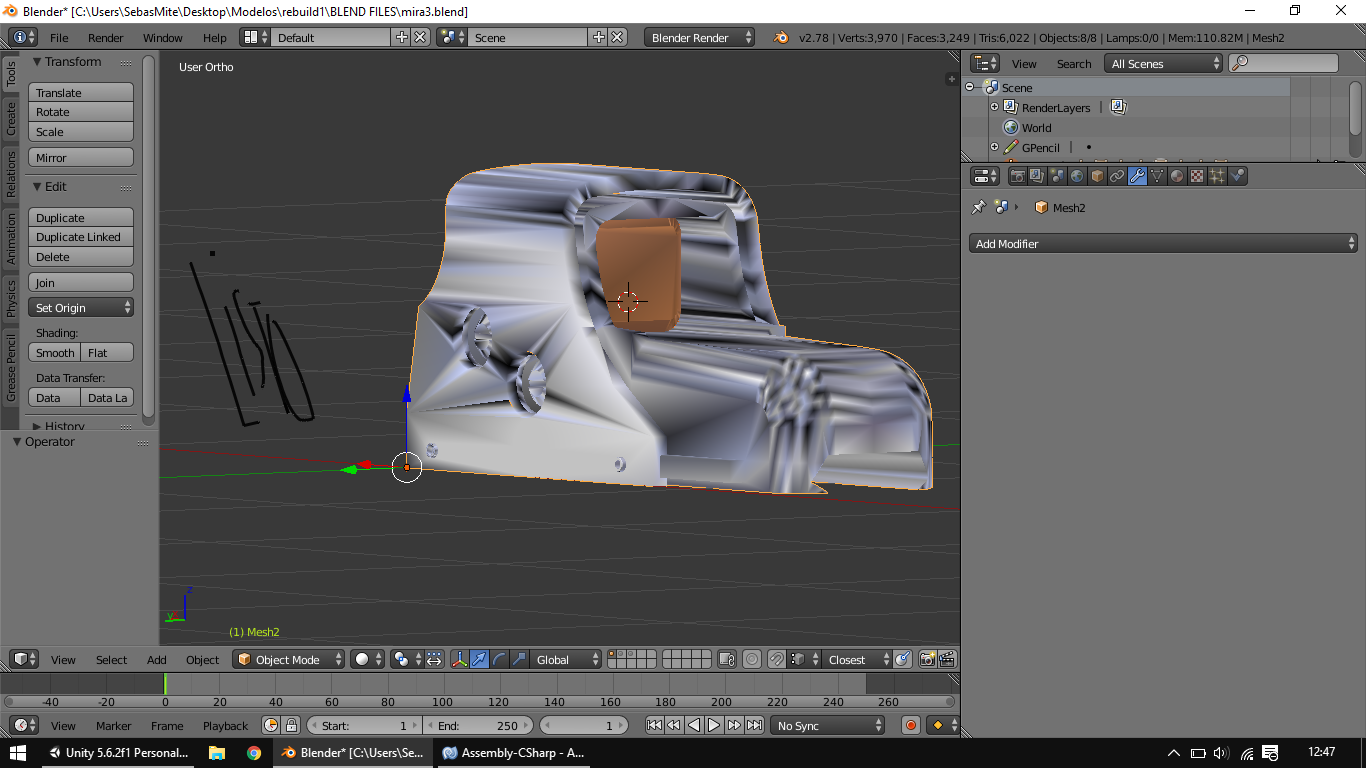Image resolution: width=1366 pixels, height=768 pixels.
Task: Jump to the last frame of timeline
Action: click(754, 725)
